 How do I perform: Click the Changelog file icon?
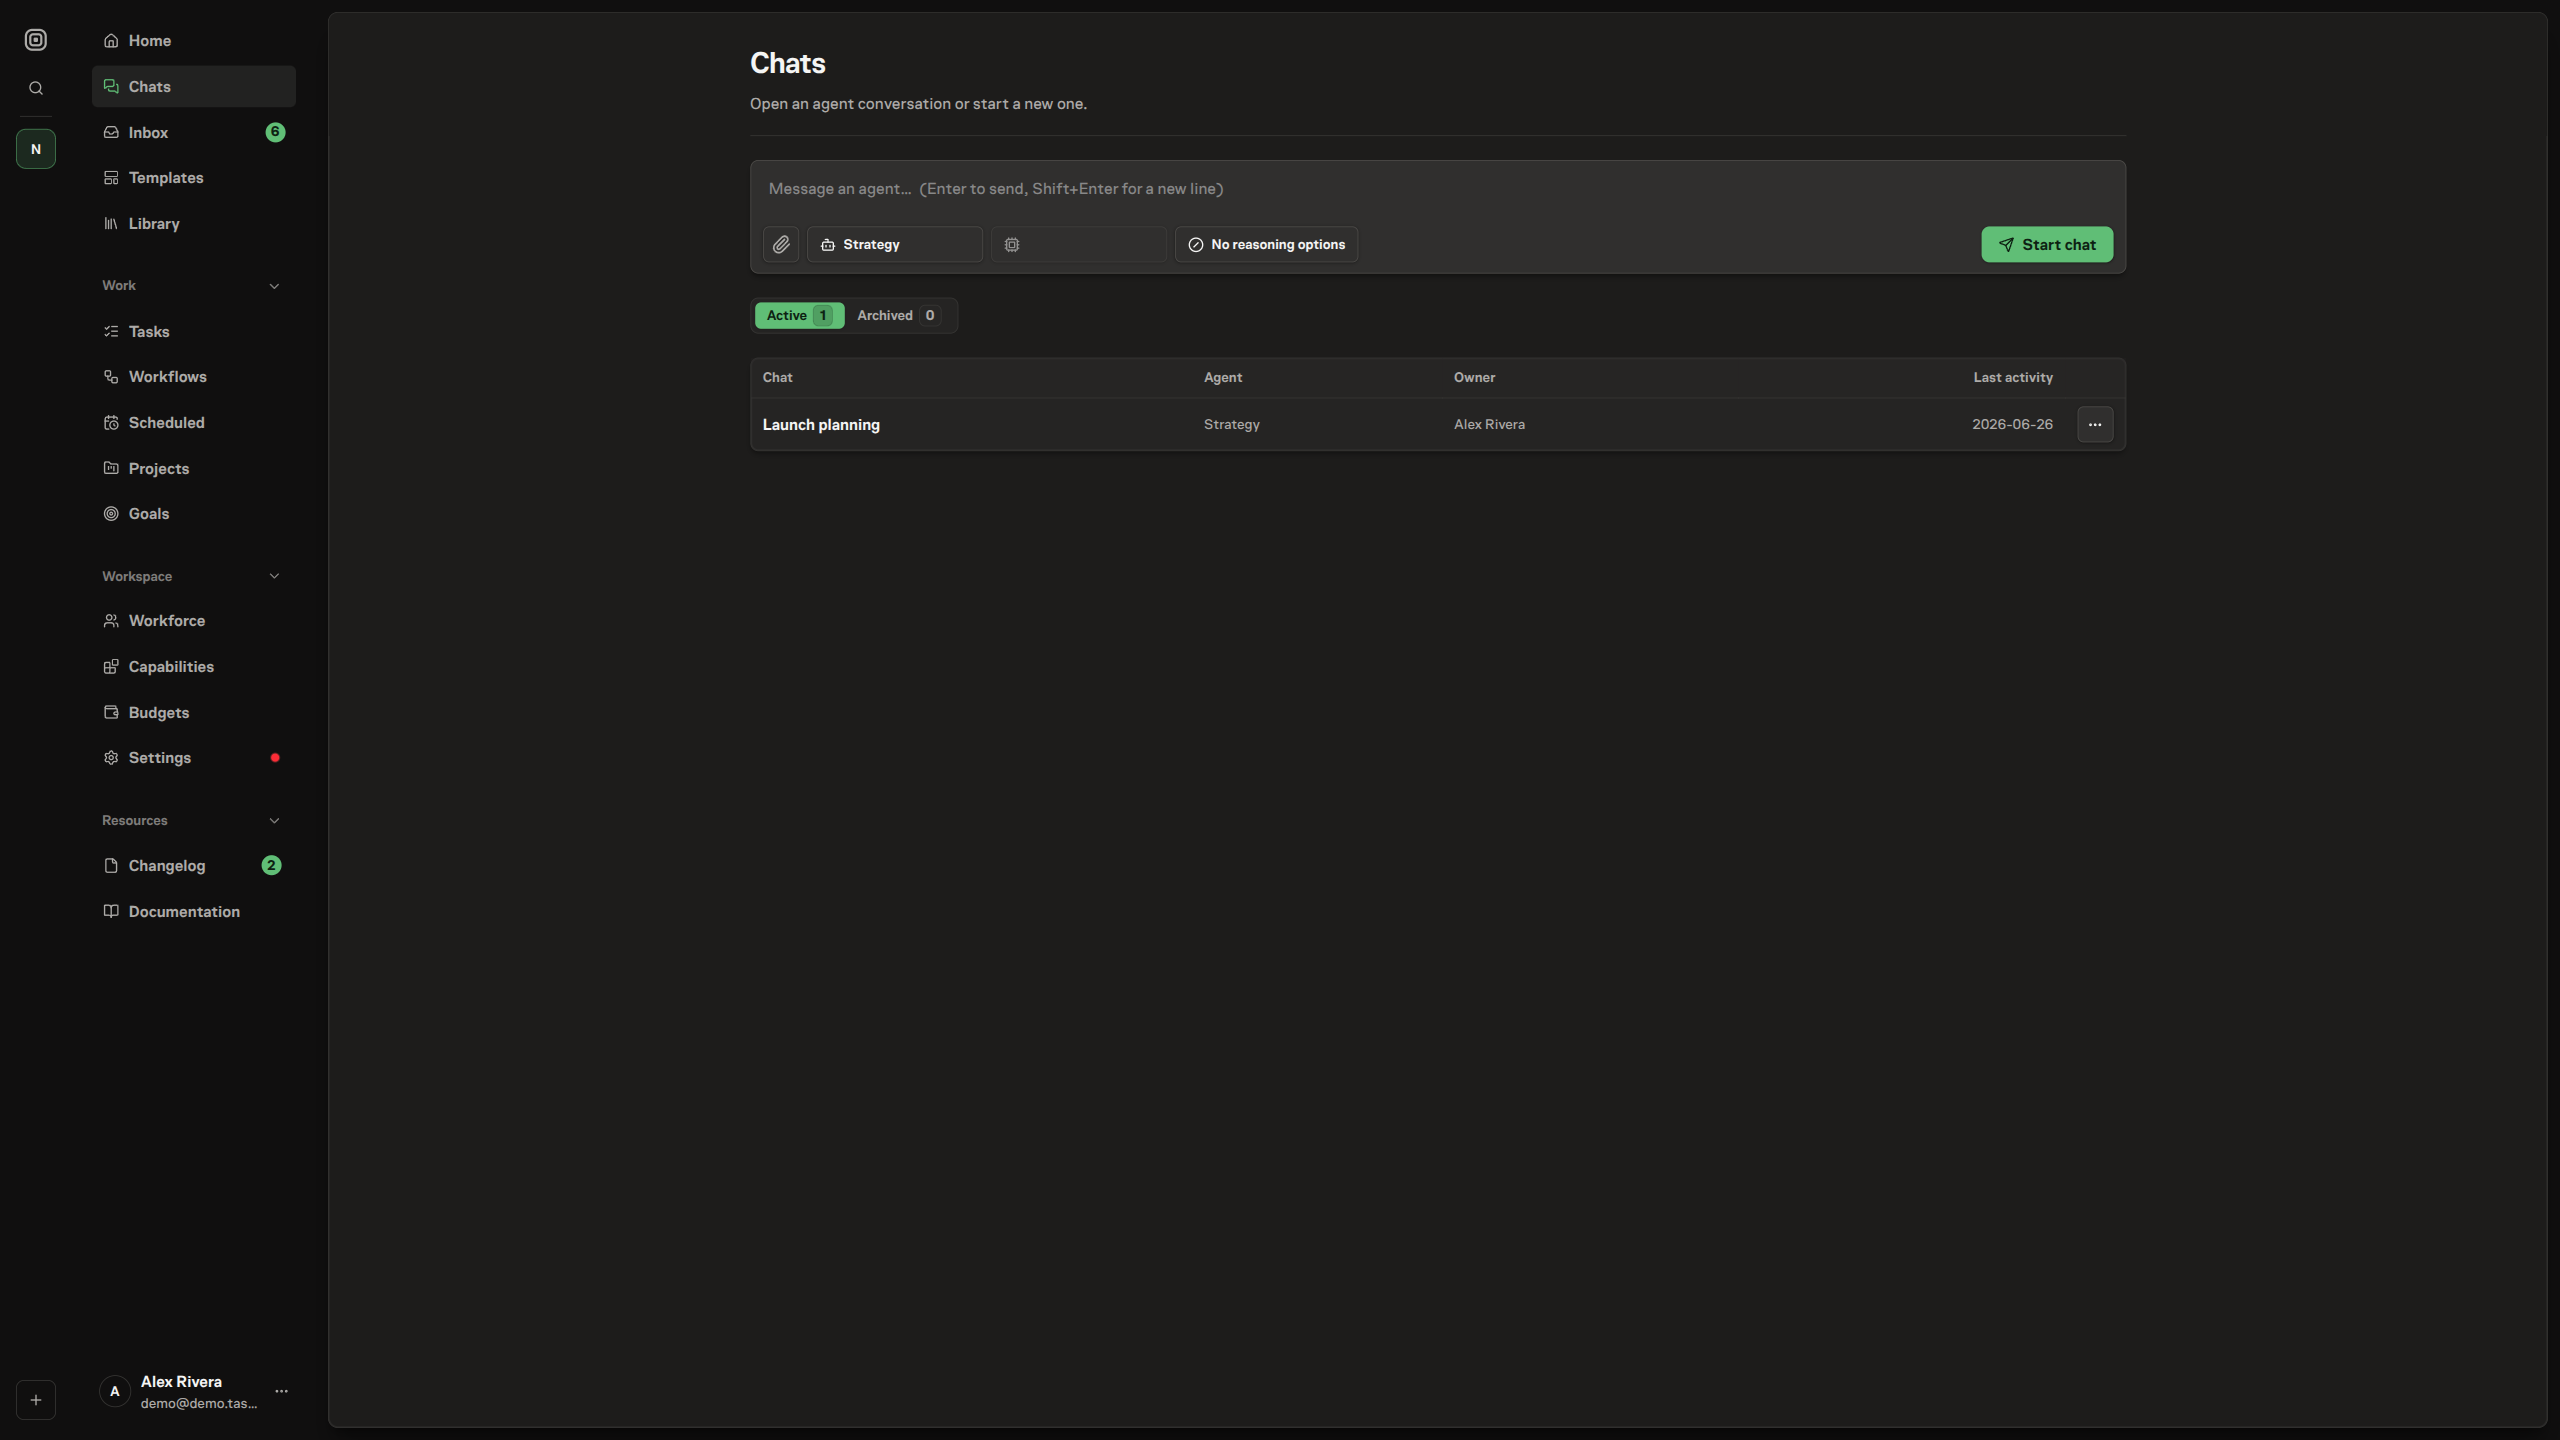111,866
